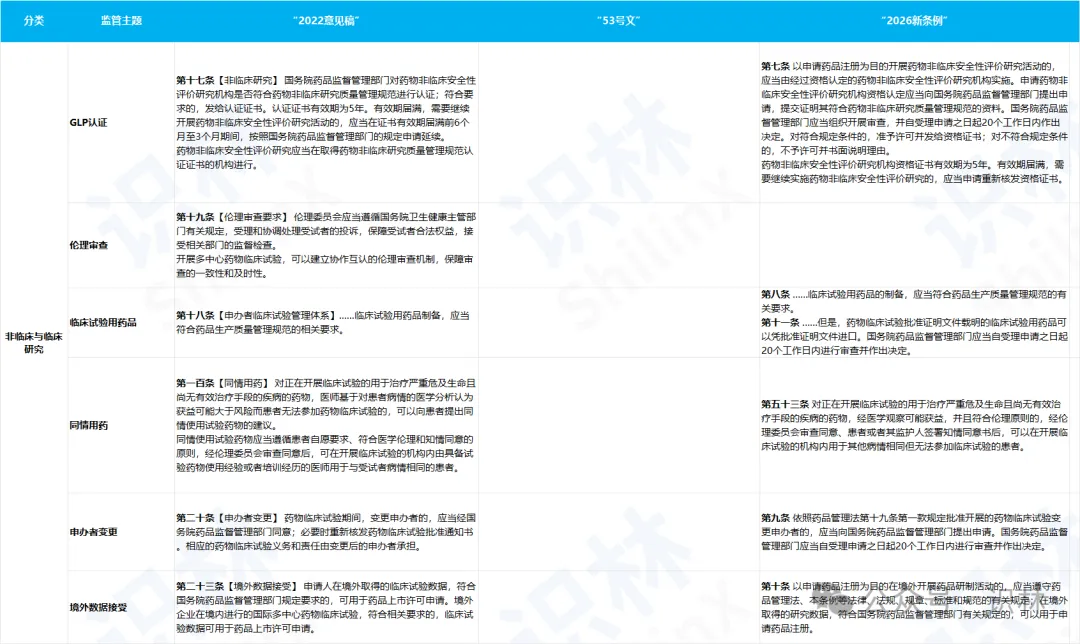Click the "2026新条例" column header
Viewport: 1080px width, 644px height.
(917, 20)
